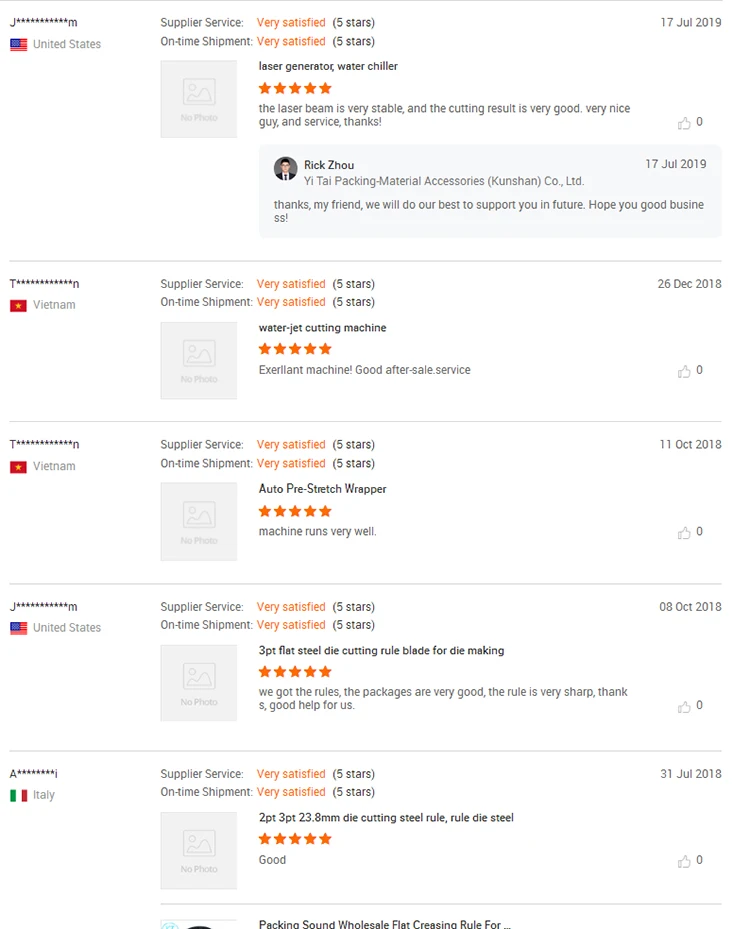This screenshot has width=750, height=929.
Task: Click Yi Tai Packing-Material Accessories company name
Action: [444, 182]
